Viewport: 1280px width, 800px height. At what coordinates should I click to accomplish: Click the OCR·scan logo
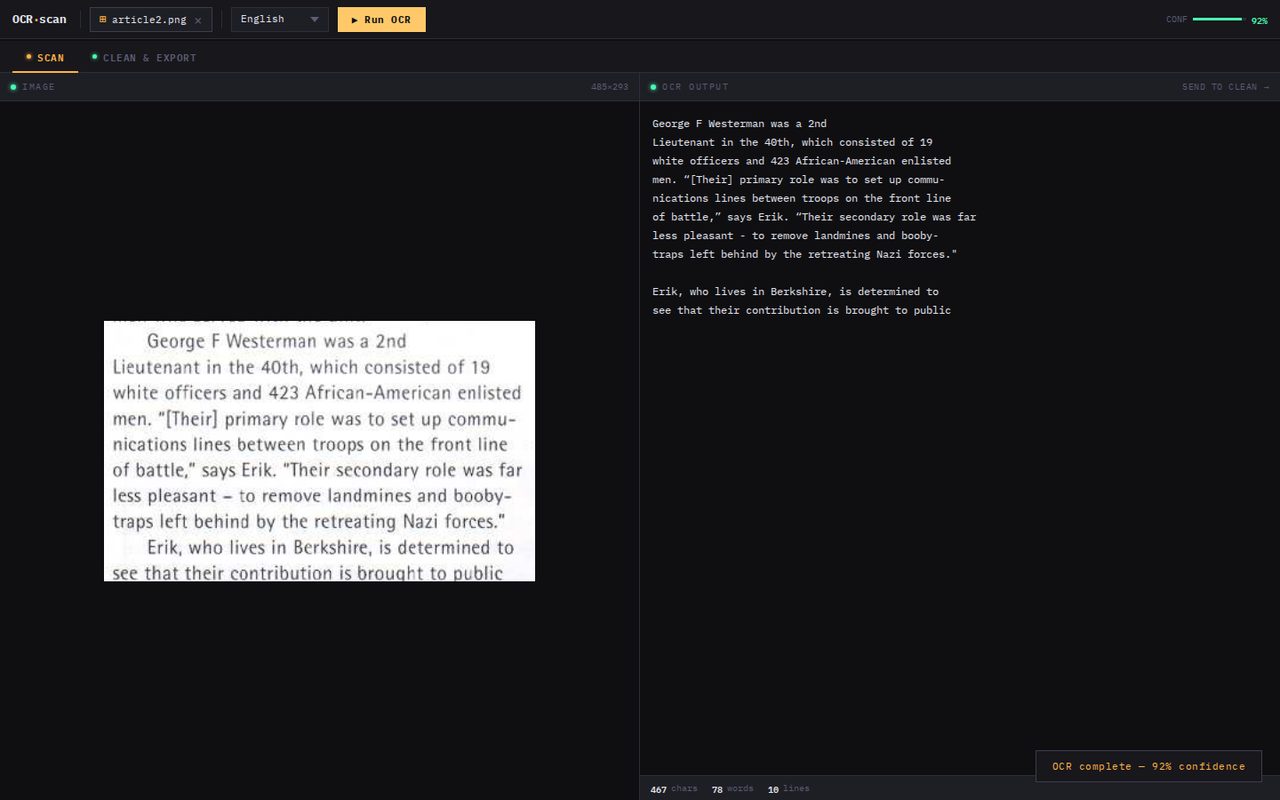[39, 20]
